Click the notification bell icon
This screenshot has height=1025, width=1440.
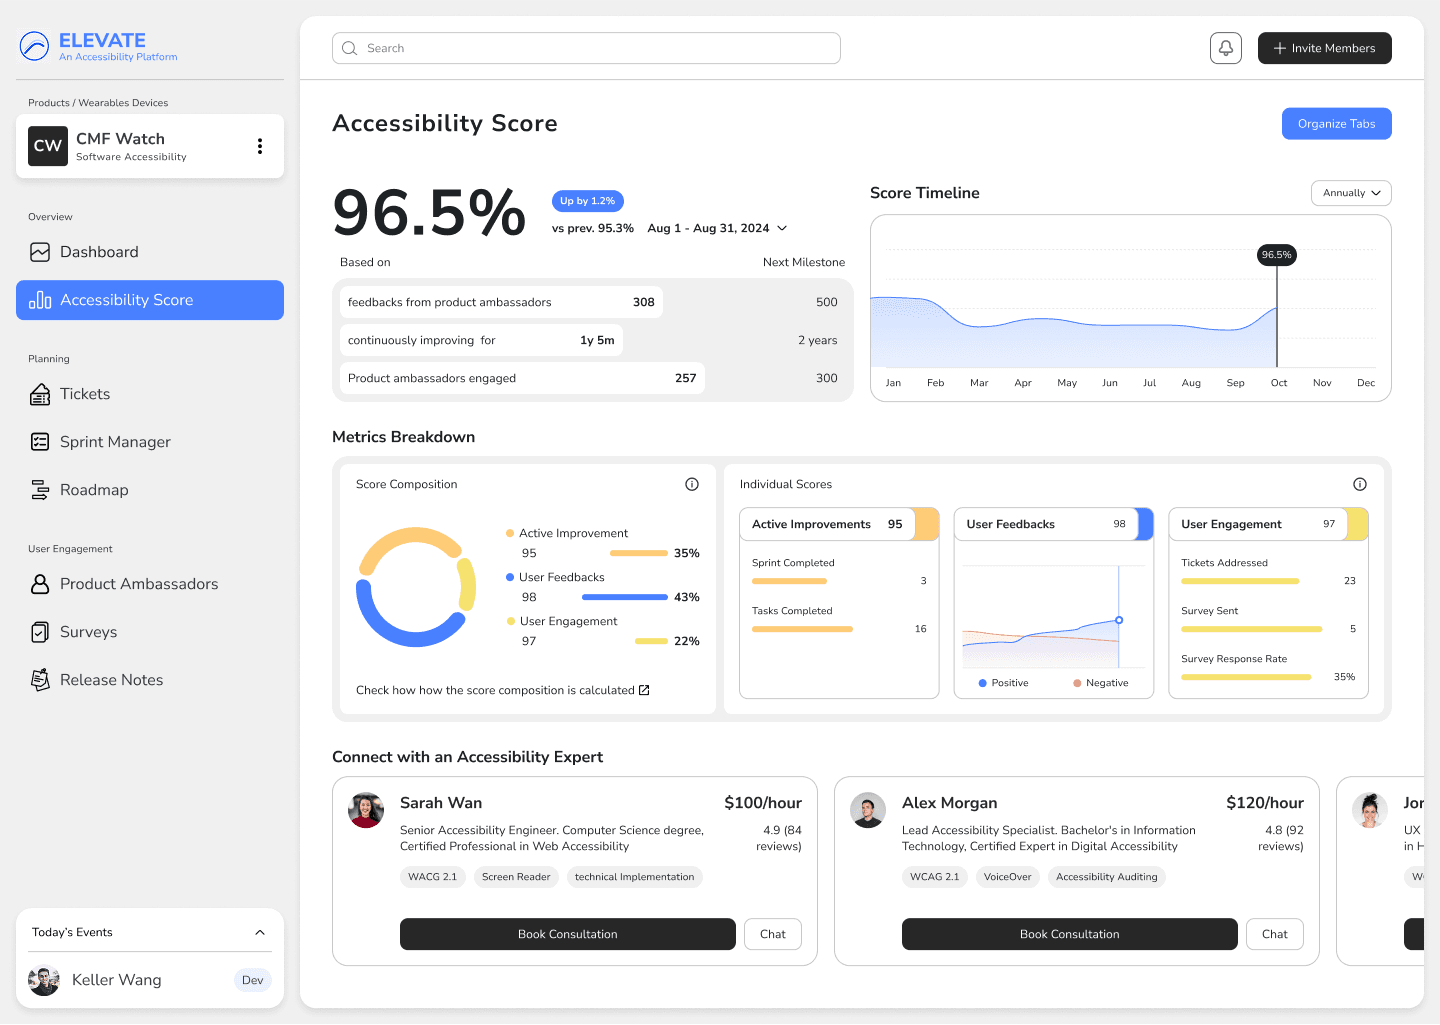(1225, 47)
